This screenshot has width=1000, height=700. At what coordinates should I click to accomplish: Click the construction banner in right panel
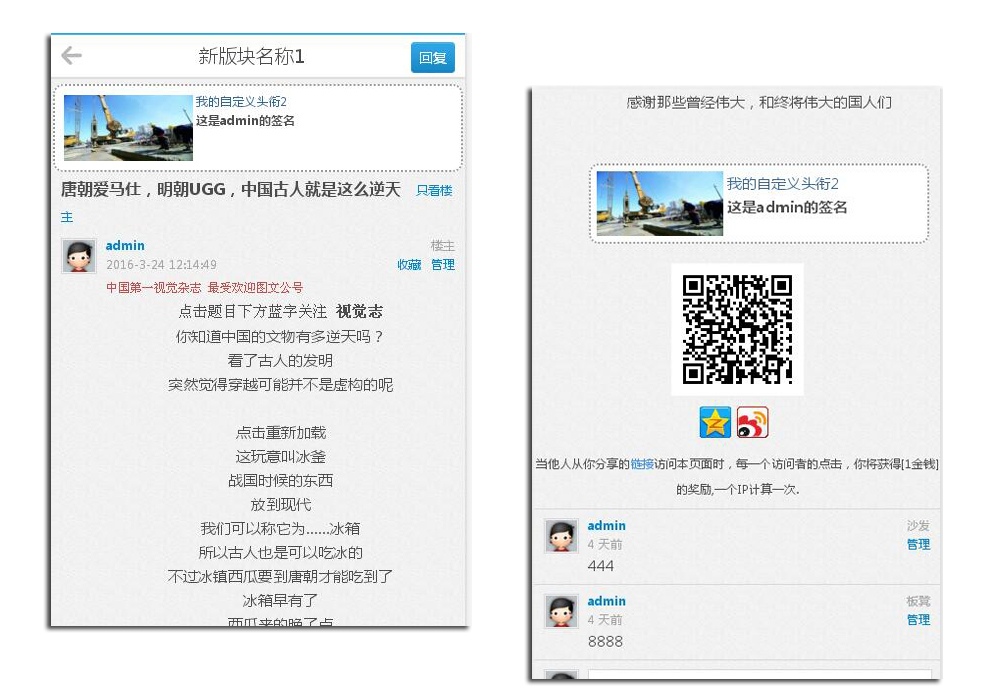point(659,203)
